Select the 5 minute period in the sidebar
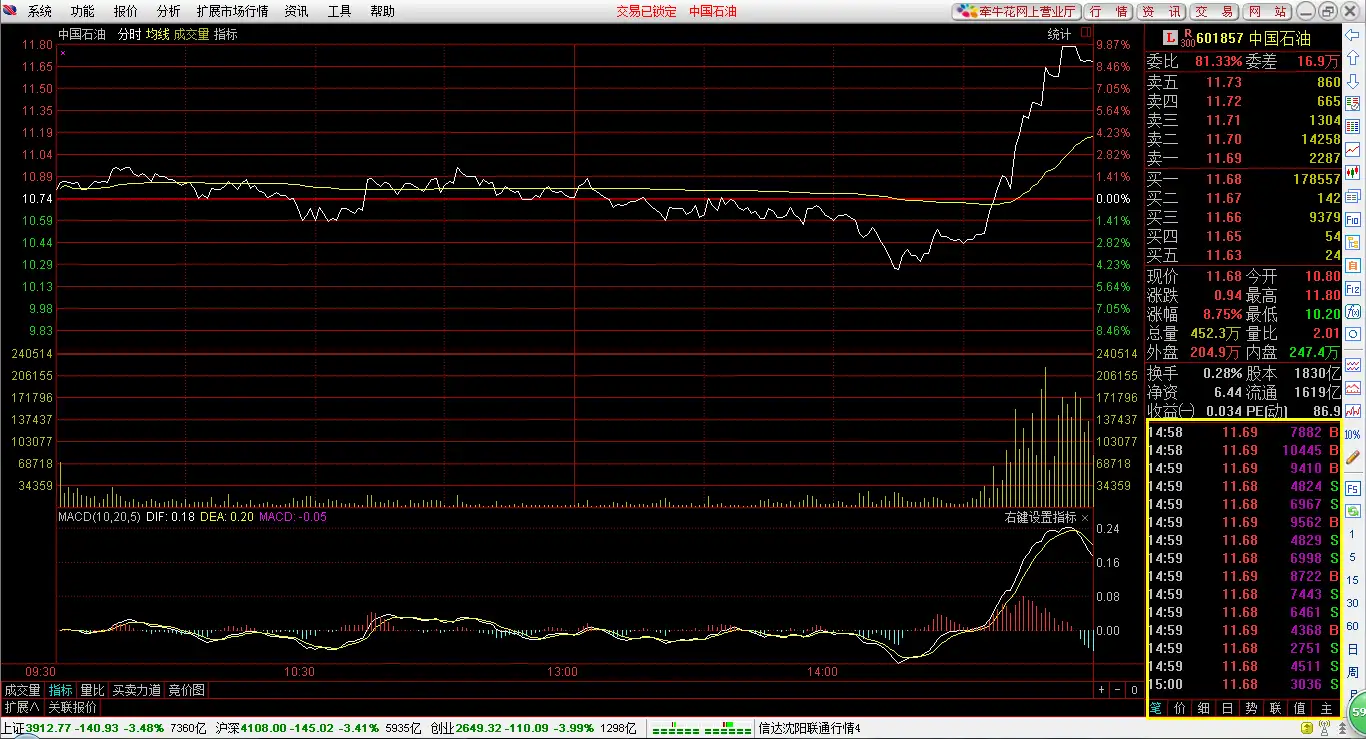 pyautogui.click(x=1353, y=558)
